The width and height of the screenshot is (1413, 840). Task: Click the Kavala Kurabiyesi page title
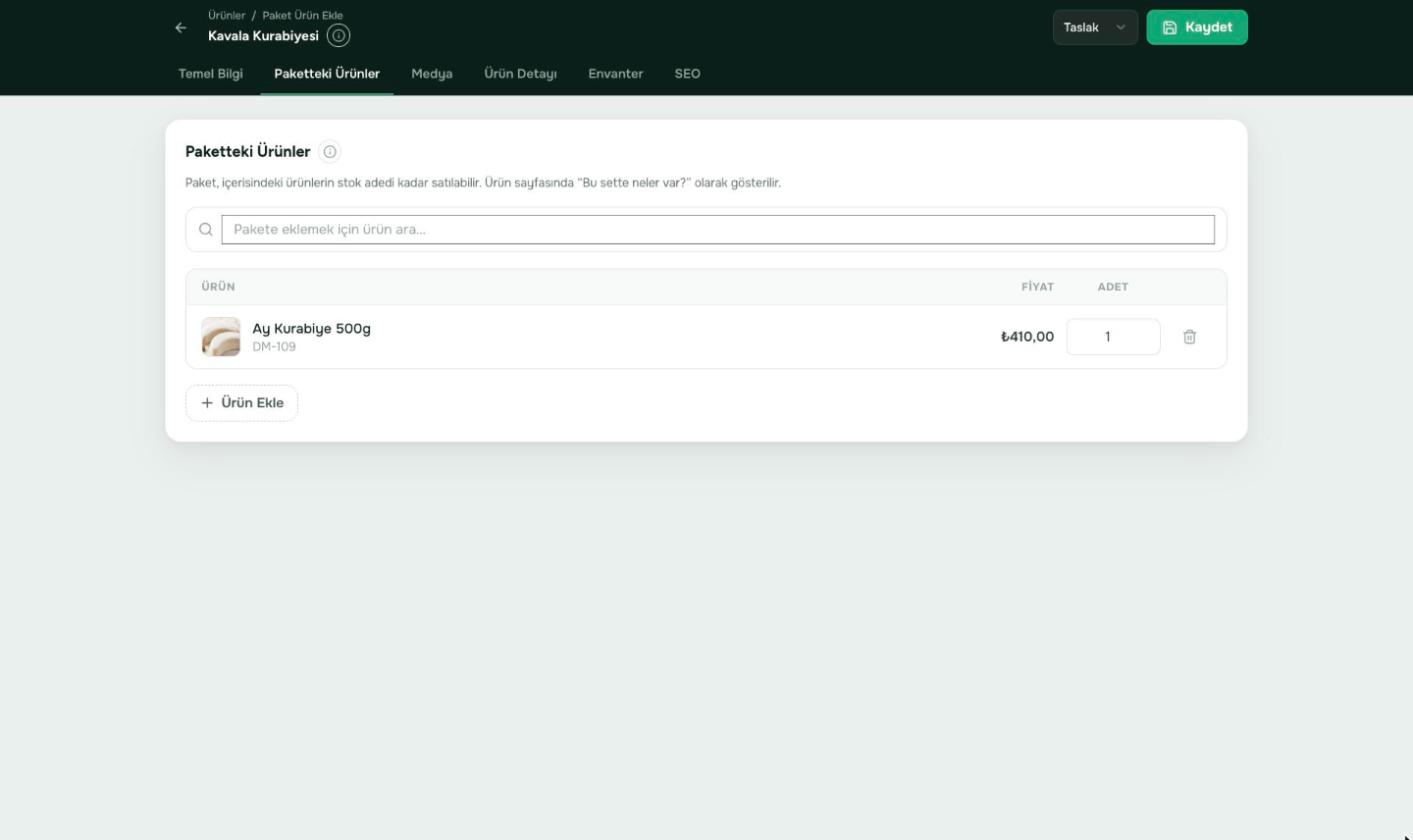point(263,36)
